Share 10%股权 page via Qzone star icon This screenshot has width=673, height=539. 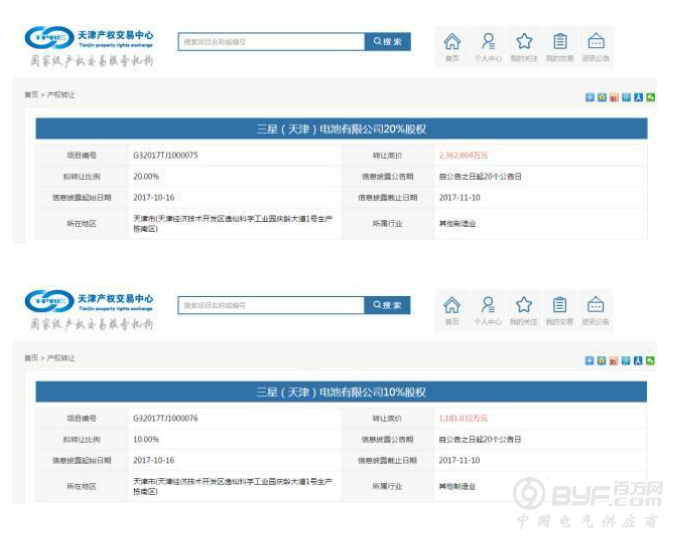[x=601, y=361]
